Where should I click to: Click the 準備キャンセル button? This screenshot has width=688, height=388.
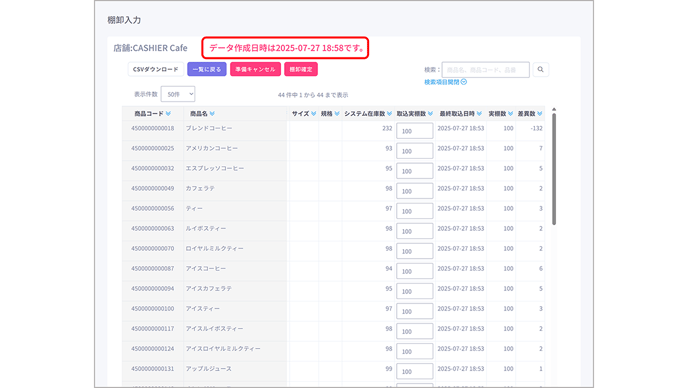tap(255, 69)
